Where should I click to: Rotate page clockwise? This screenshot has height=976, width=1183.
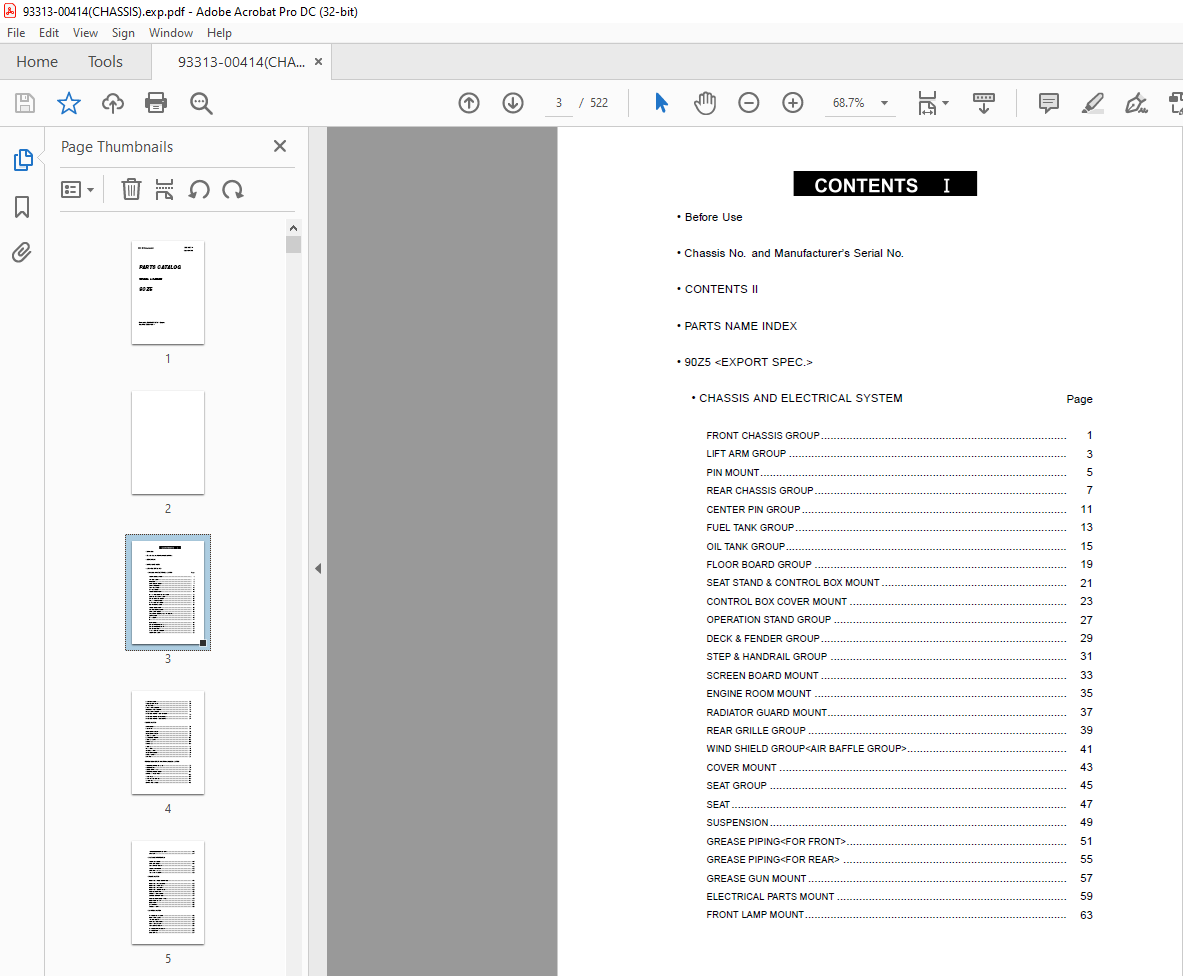232,189
